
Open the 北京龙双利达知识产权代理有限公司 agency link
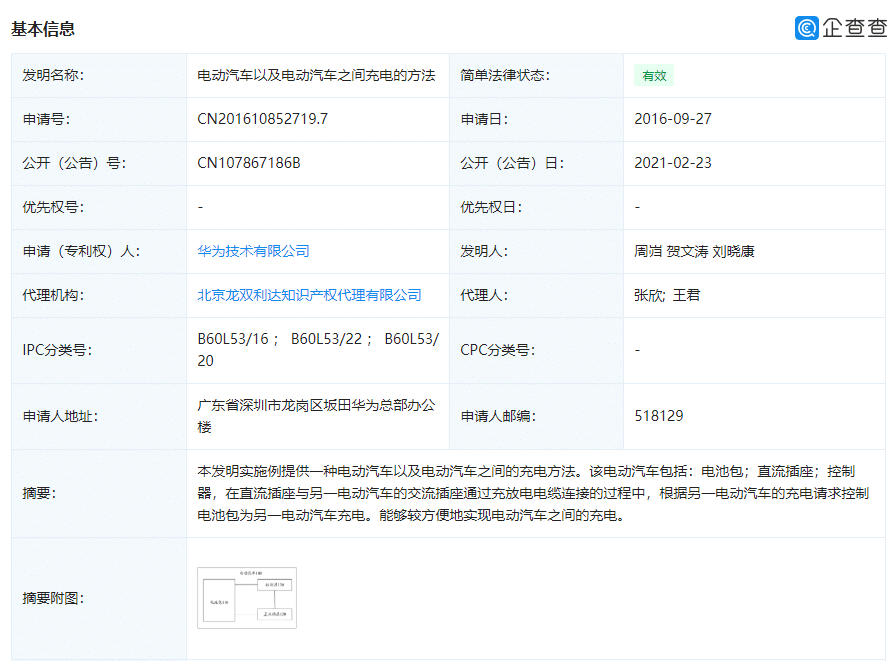[x=309, y=295]
